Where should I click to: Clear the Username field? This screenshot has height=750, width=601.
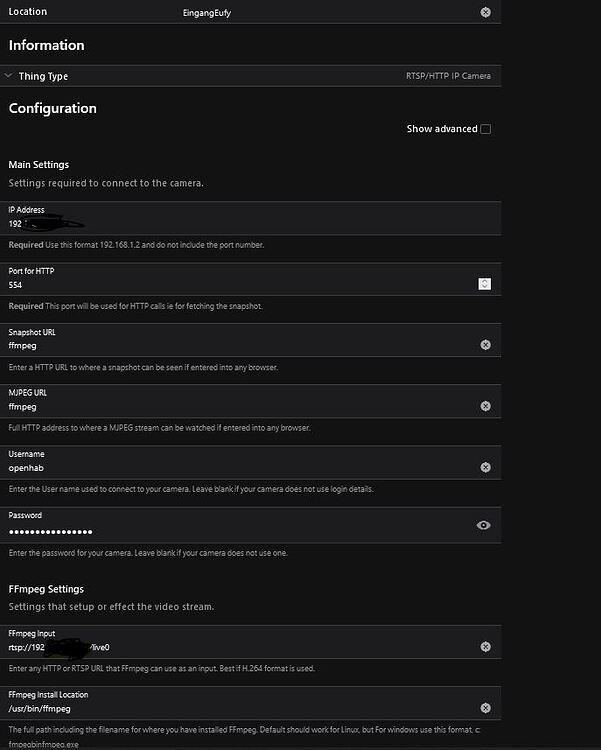(x=485, y=467)
